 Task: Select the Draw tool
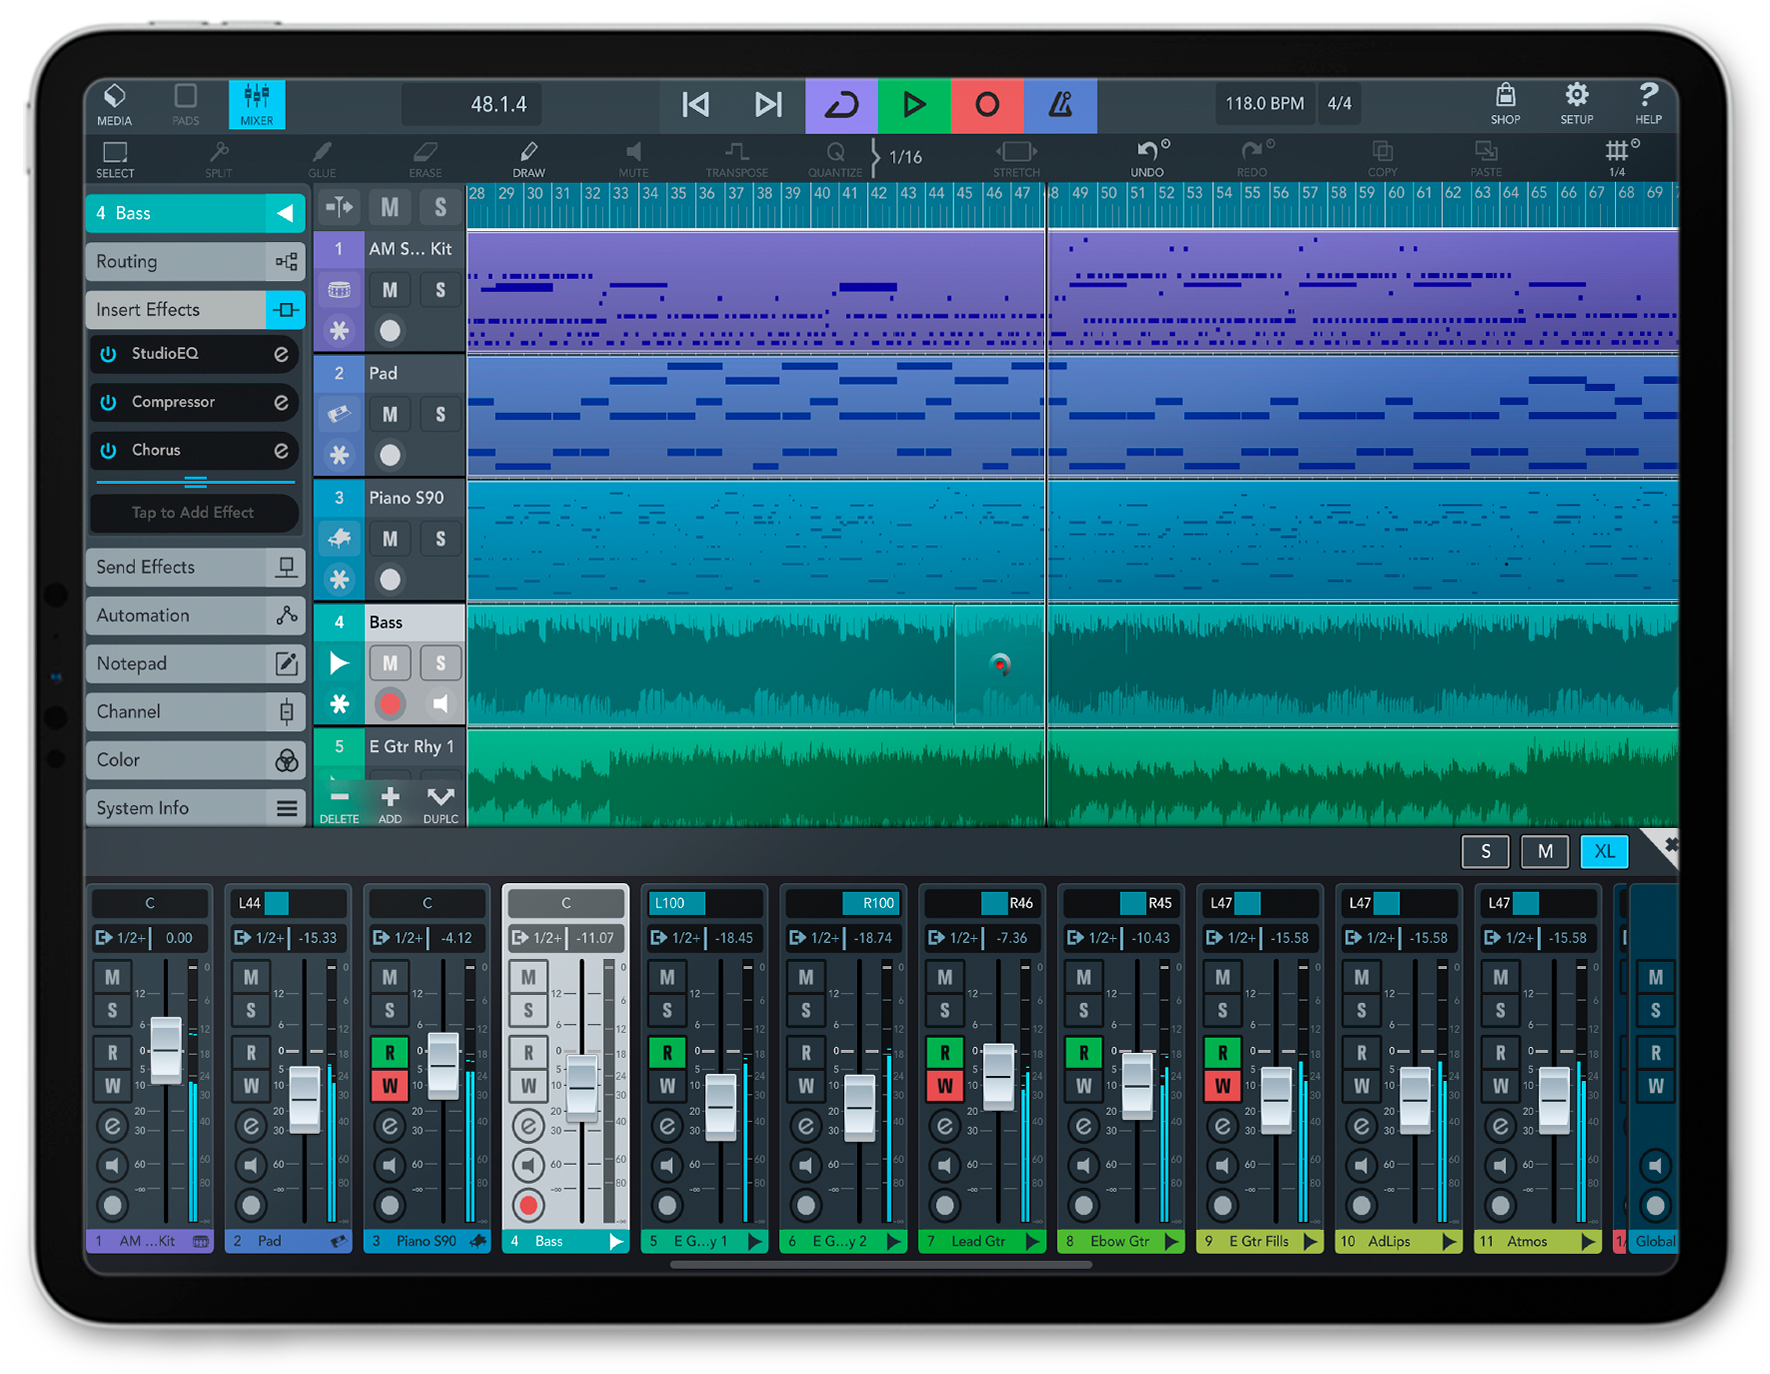pyautogui.click(x=528, y=157)
